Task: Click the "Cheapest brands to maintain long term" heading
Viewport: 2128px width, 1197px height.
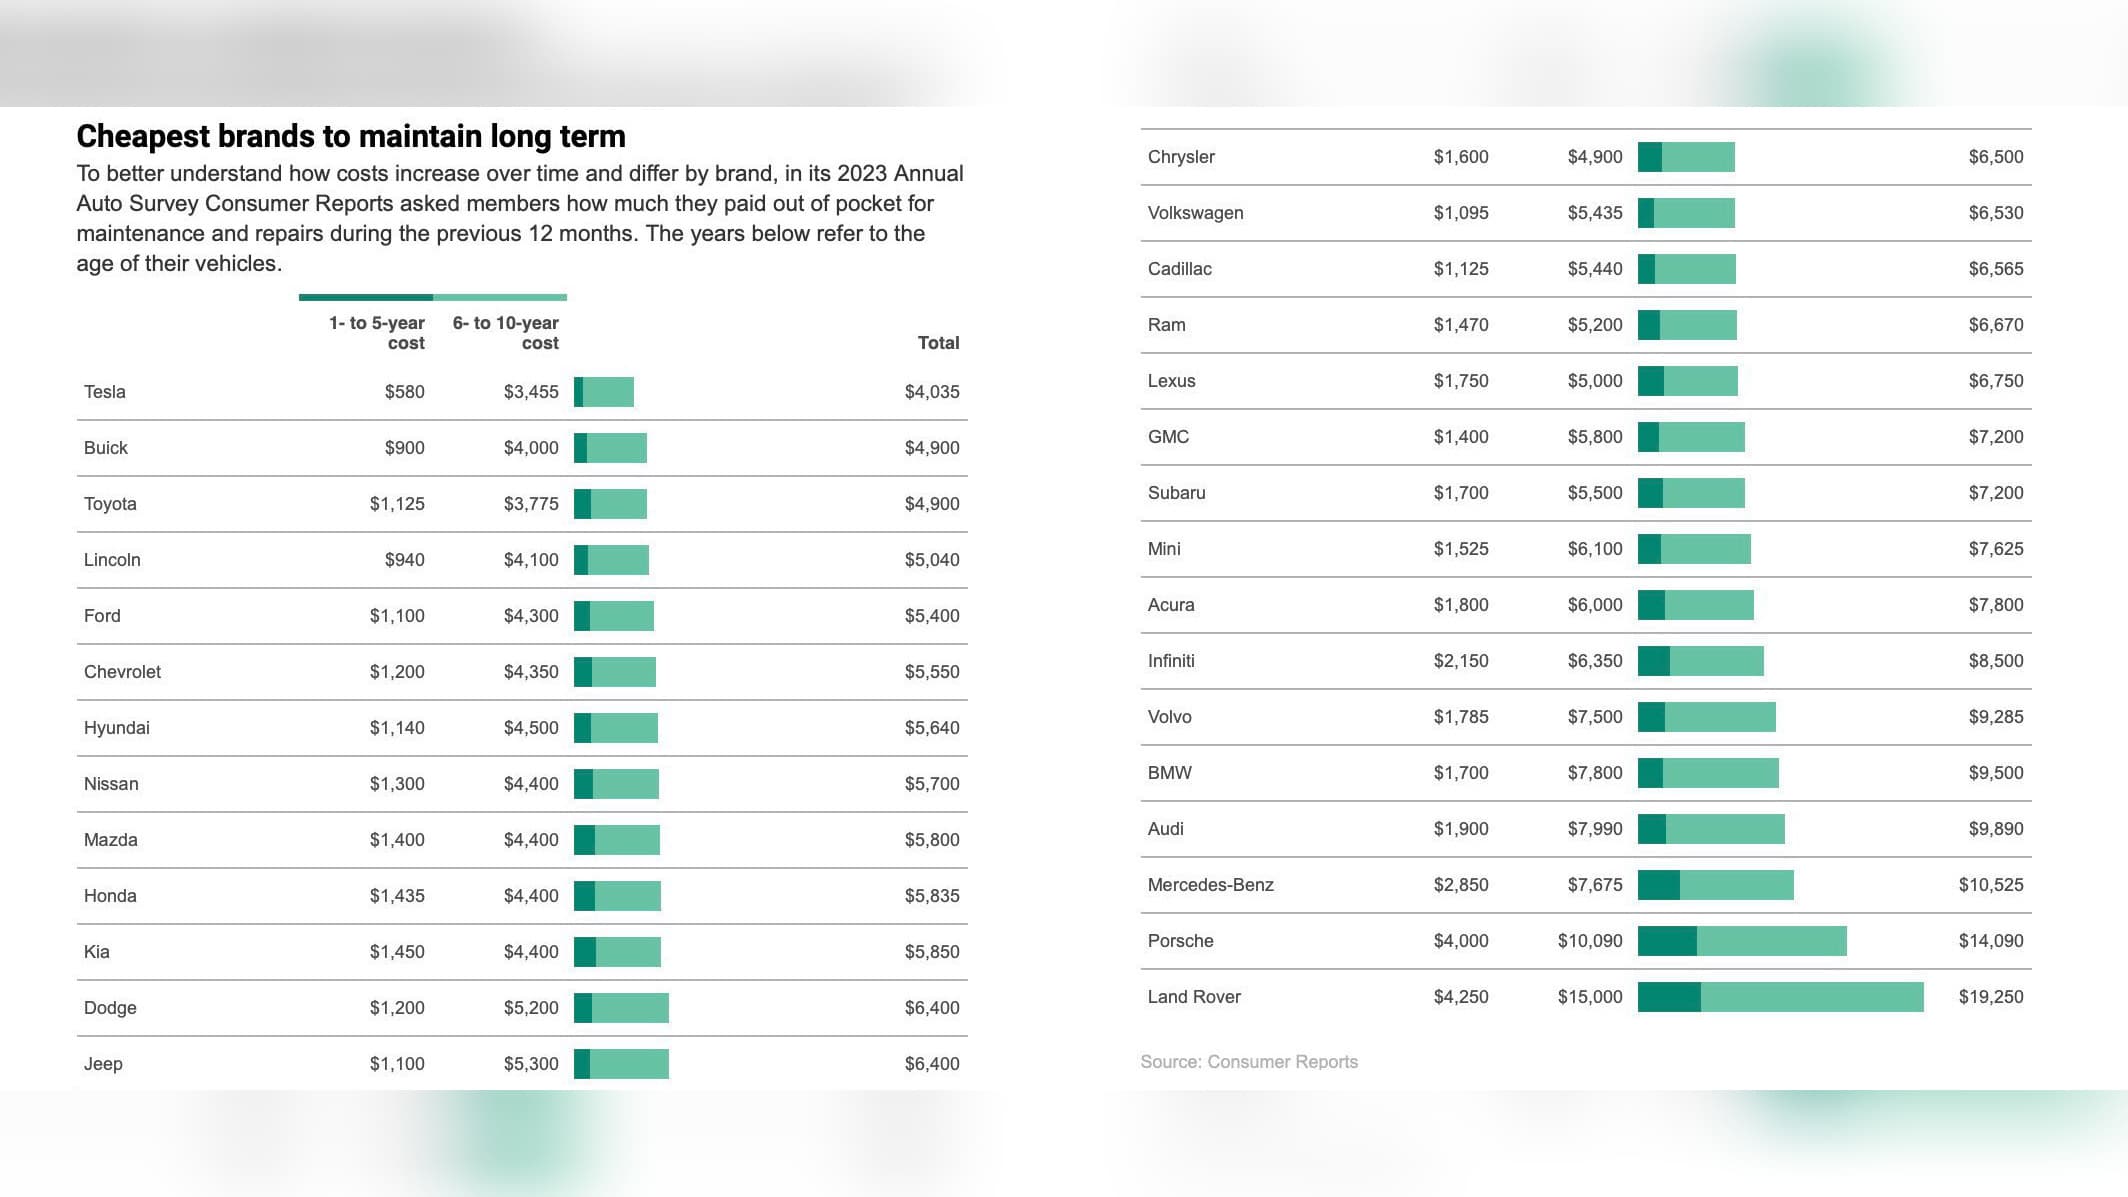Action: pyautogui.click(x=351, y=136)
